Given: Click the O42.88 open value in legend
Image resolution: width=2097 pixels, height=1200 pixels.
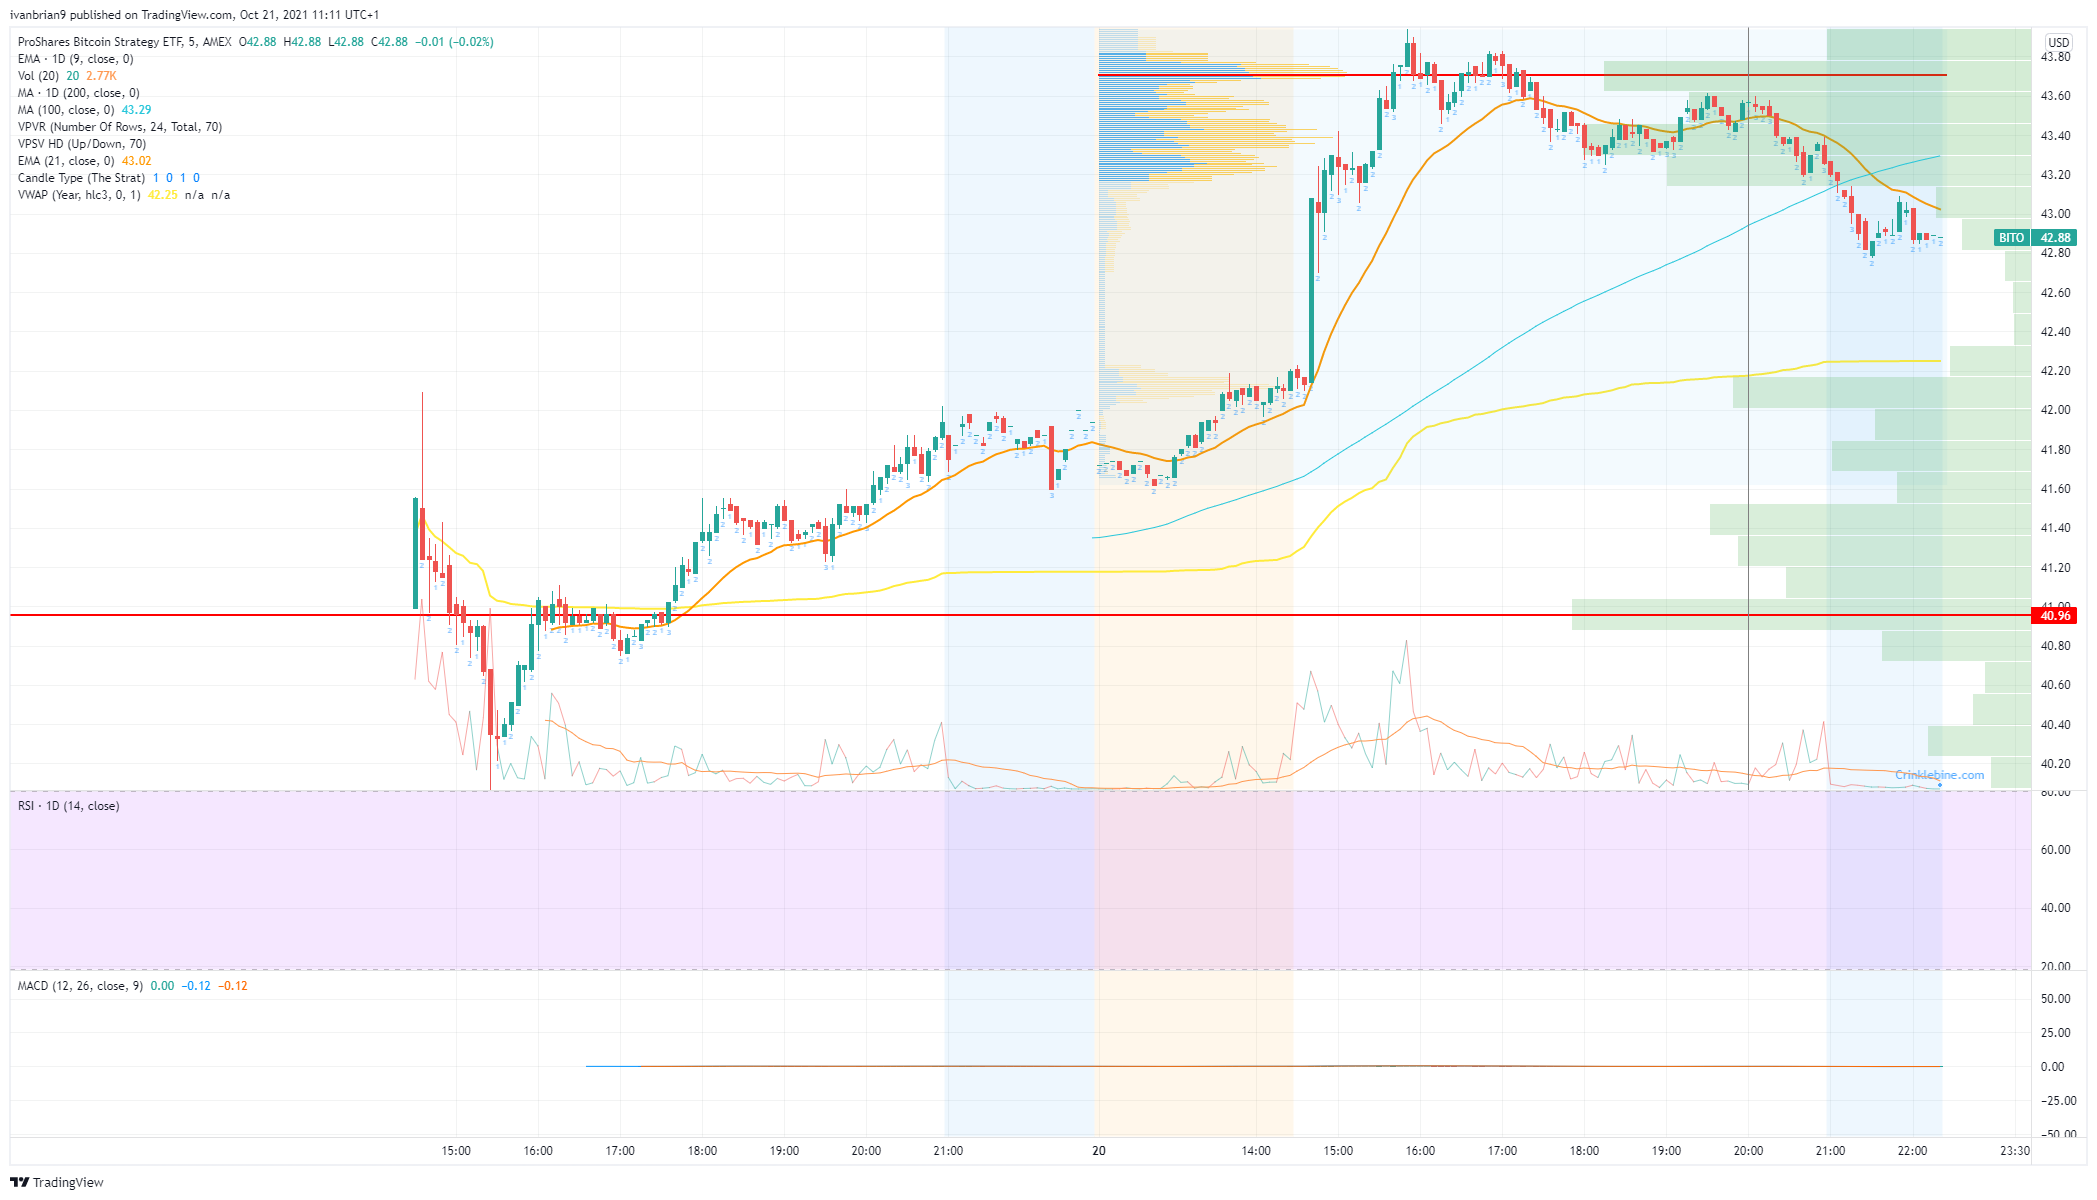Looking at the screenshot, I should click(x=258, y=42).
